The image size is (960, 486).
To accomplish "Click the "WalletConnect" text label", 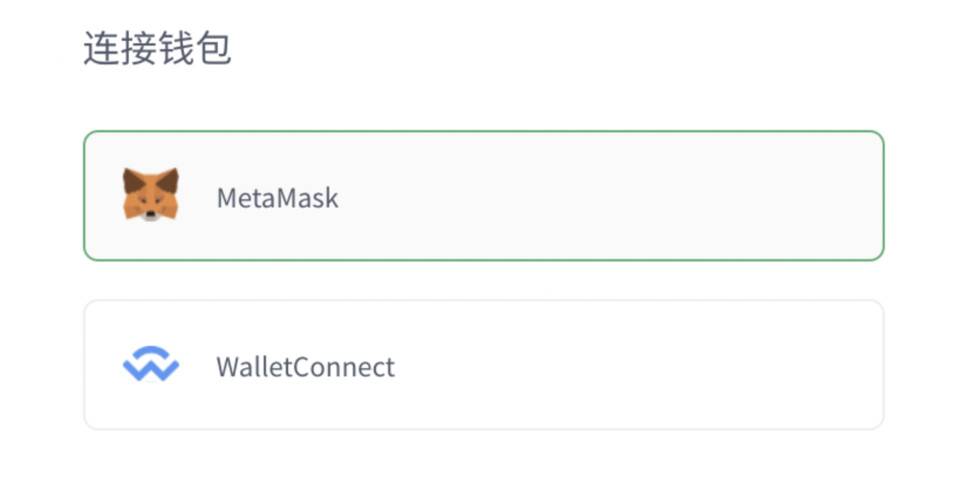I will point(305,367).
